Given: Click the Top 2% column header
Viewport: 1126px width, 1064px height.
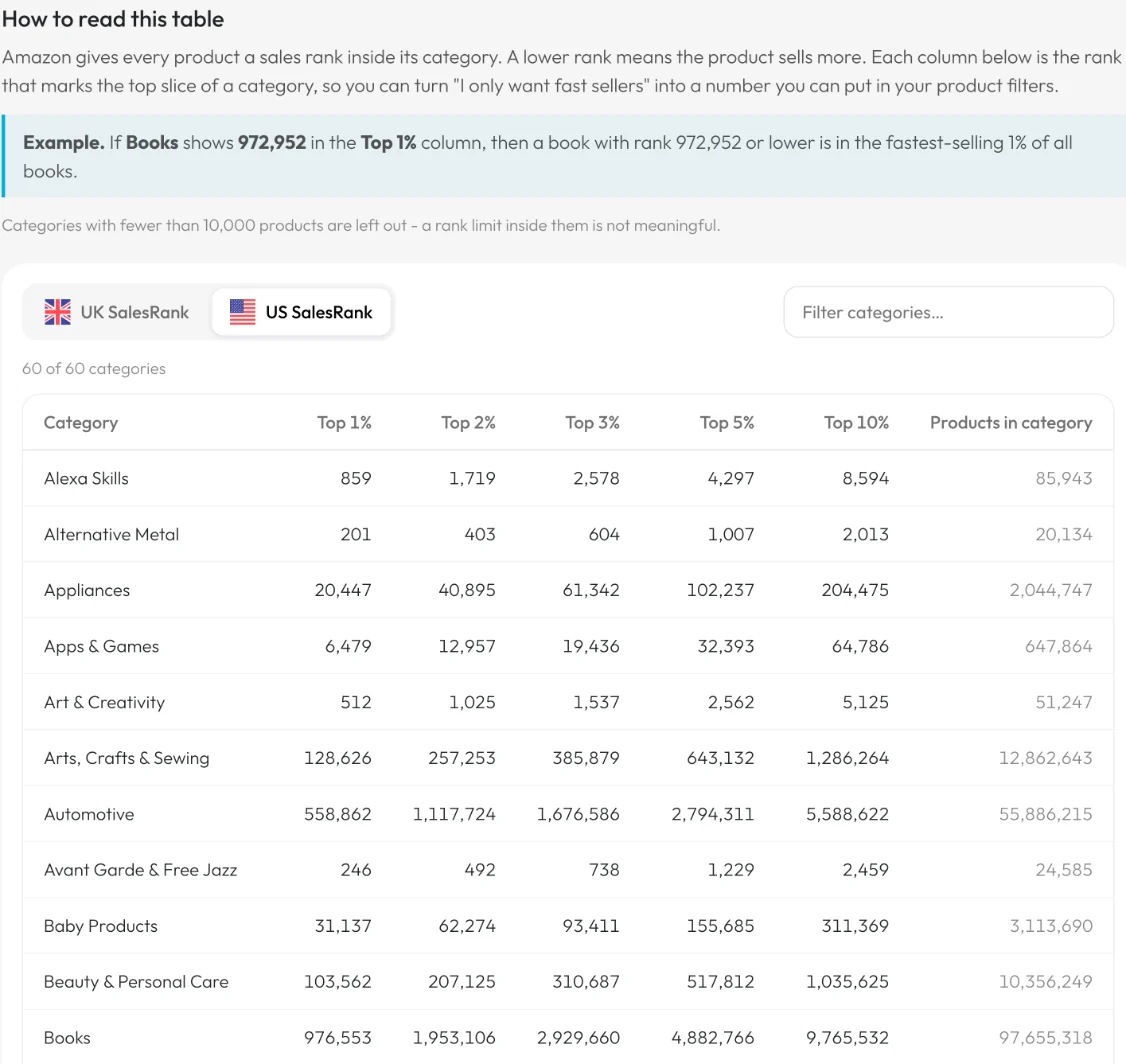Looking at the screenshot, I should coord(468,423).
